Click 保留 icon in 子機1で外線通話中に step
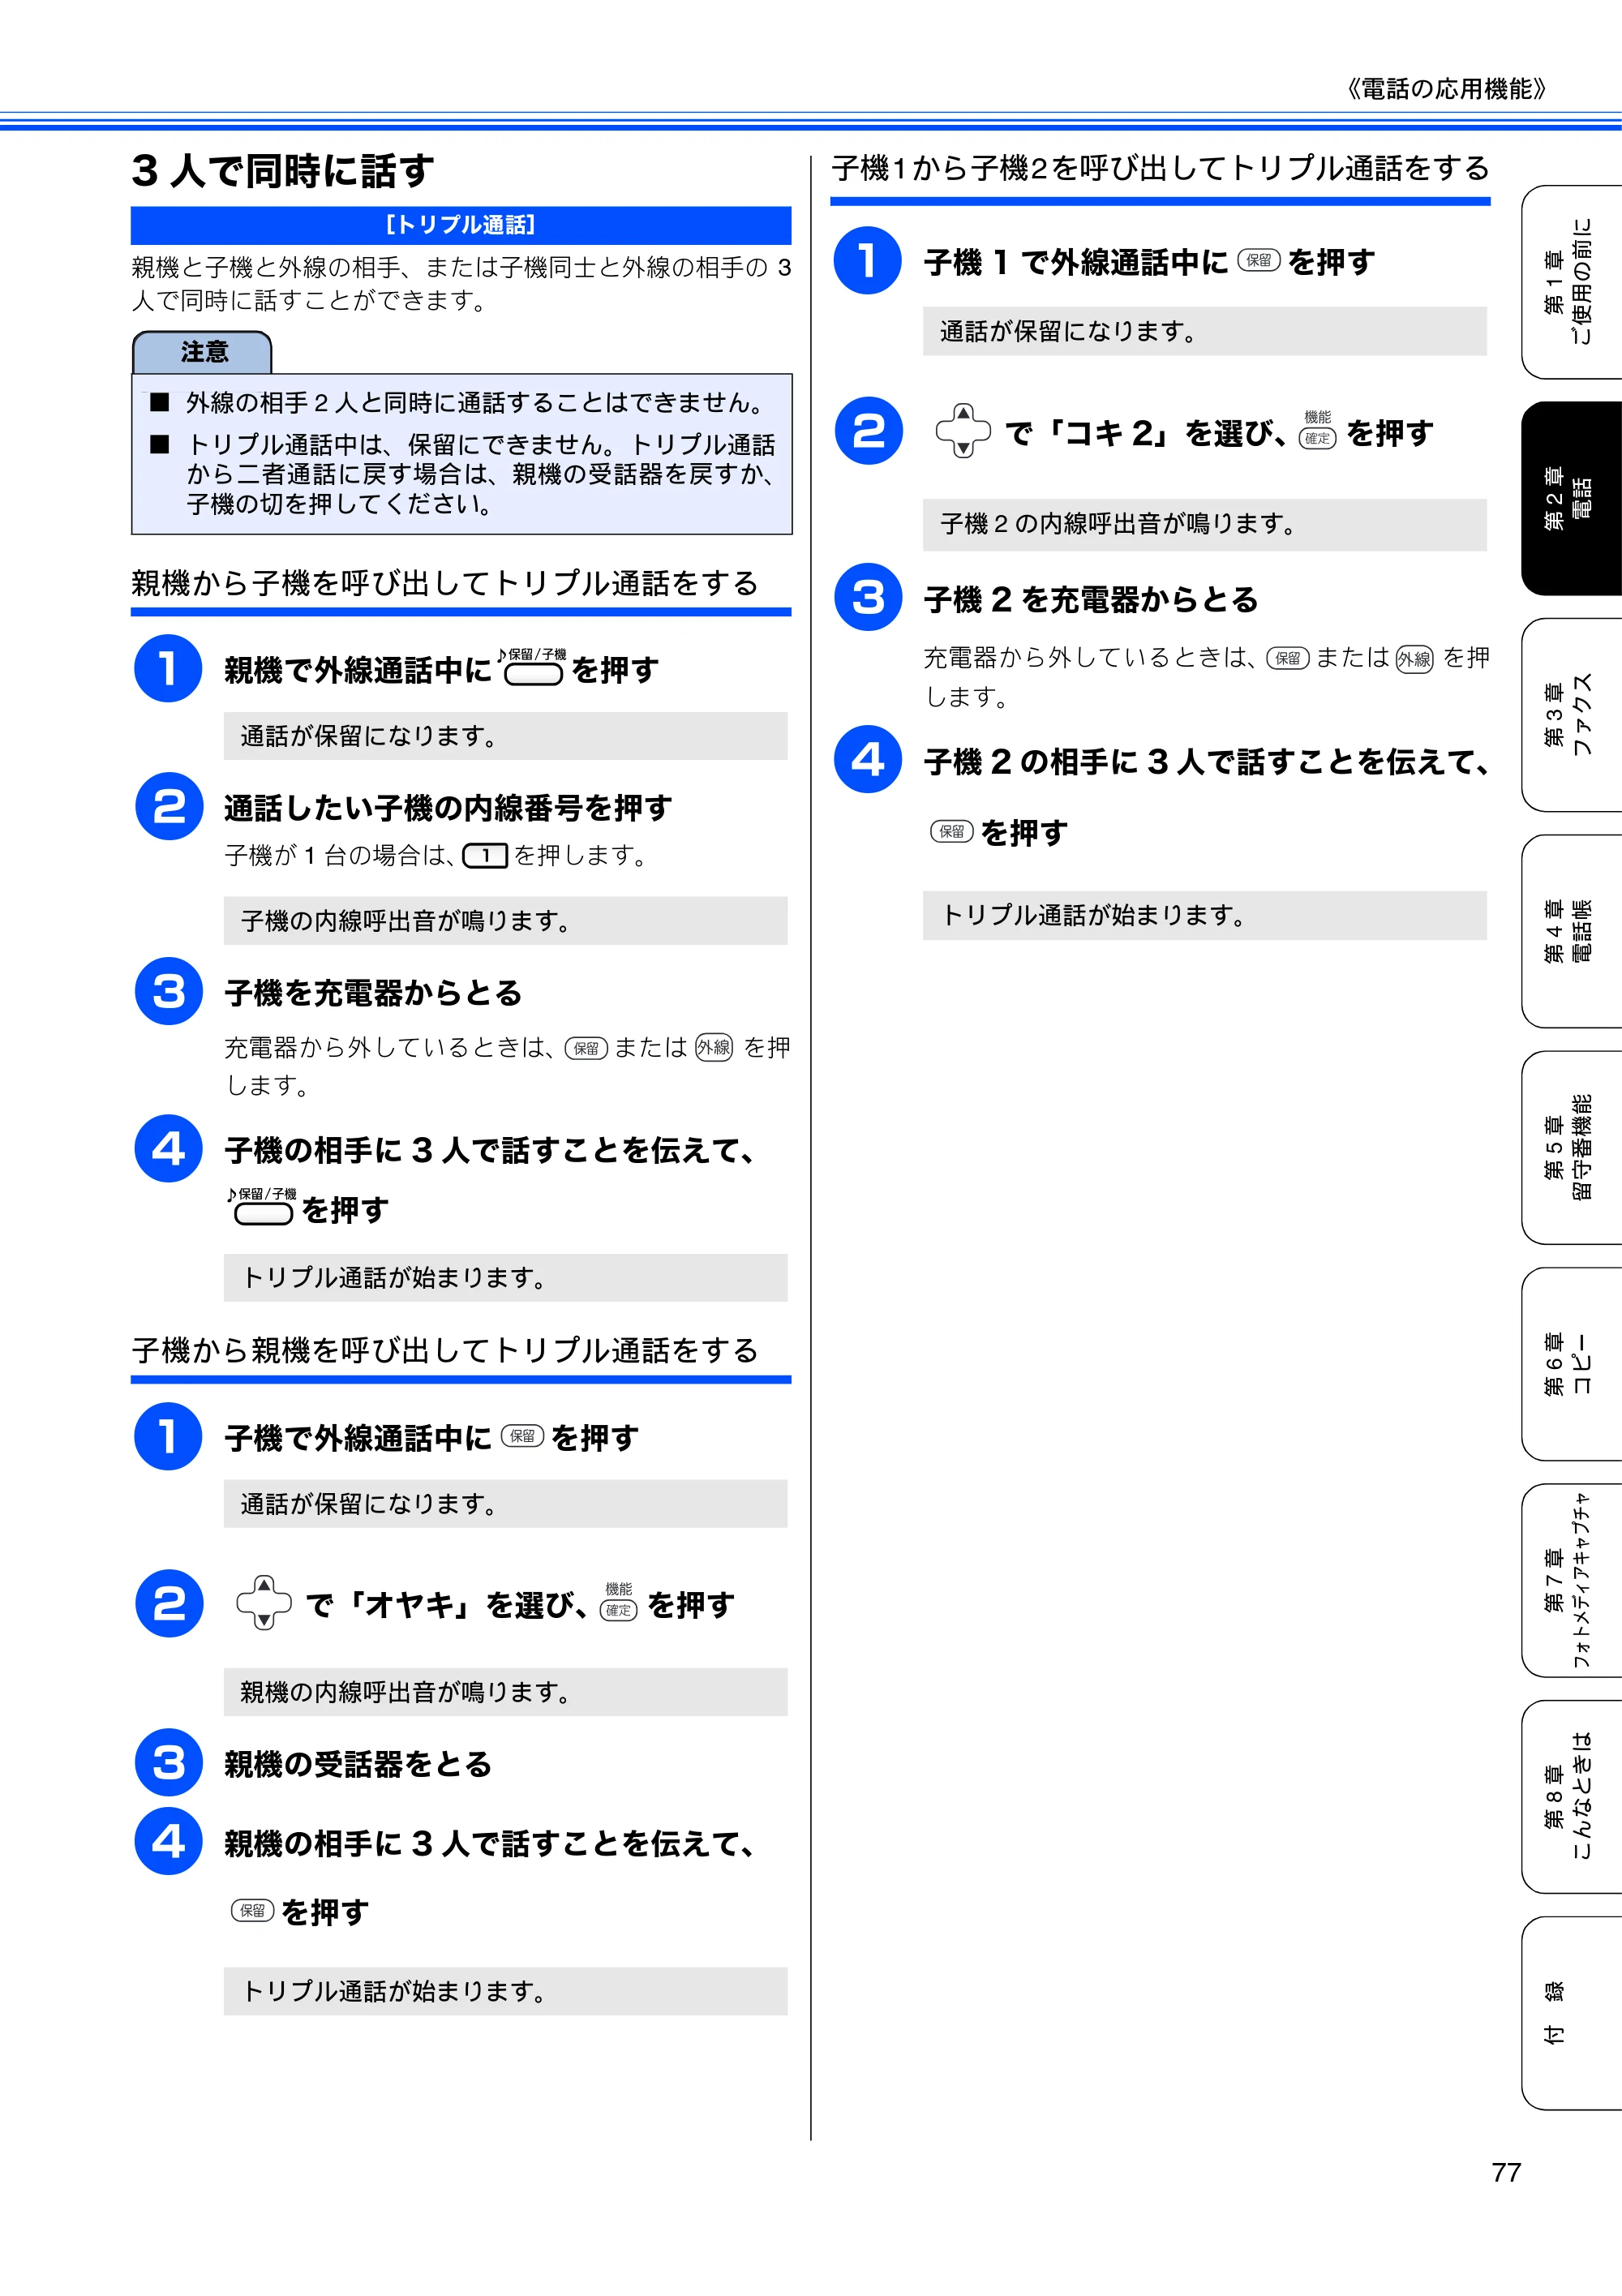Viewport: 1622px width, 2296px height. click(x=1259, y=260)
